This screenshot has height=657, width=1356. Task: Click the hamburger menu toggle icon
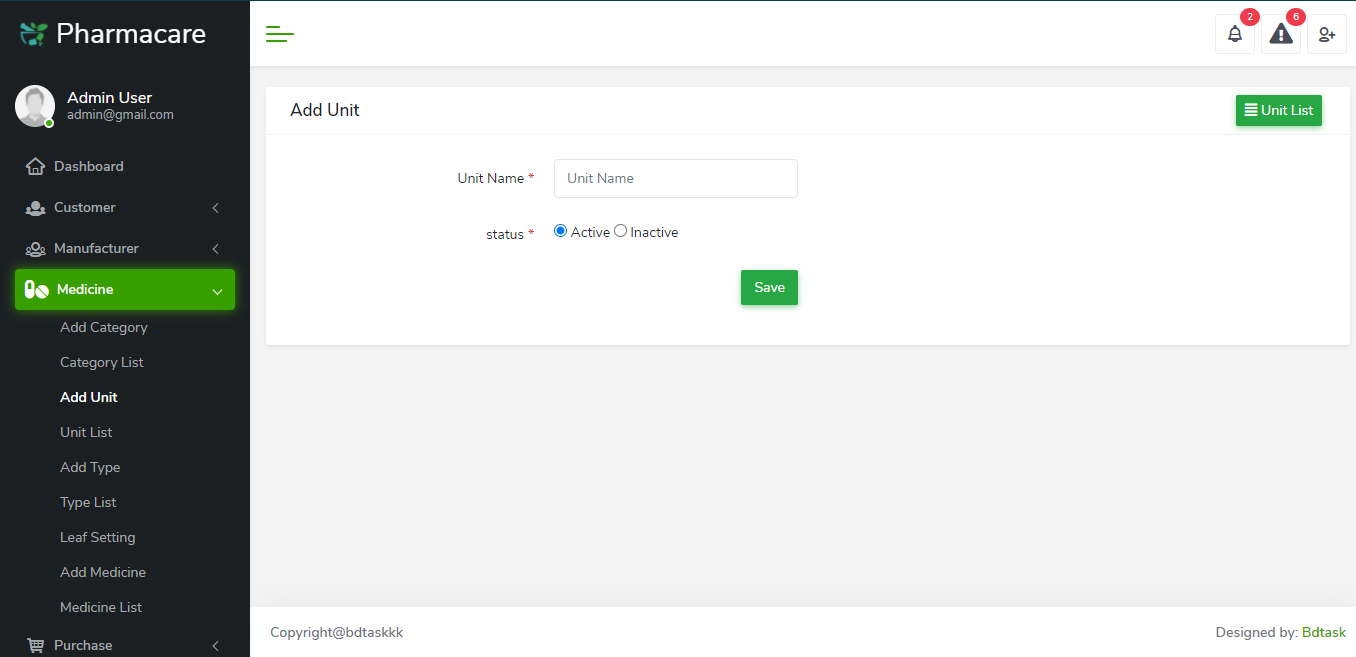pyautogui.click(x=279, y=35)
